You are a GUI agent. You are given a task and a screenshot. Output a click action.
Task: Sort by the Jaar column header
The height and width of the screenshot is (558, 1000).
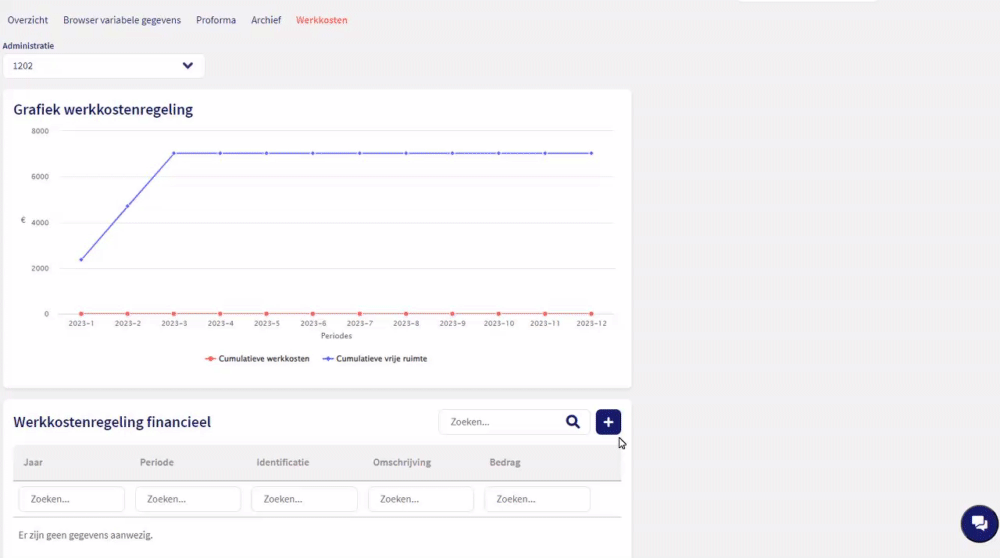click(x=33, y=463)
